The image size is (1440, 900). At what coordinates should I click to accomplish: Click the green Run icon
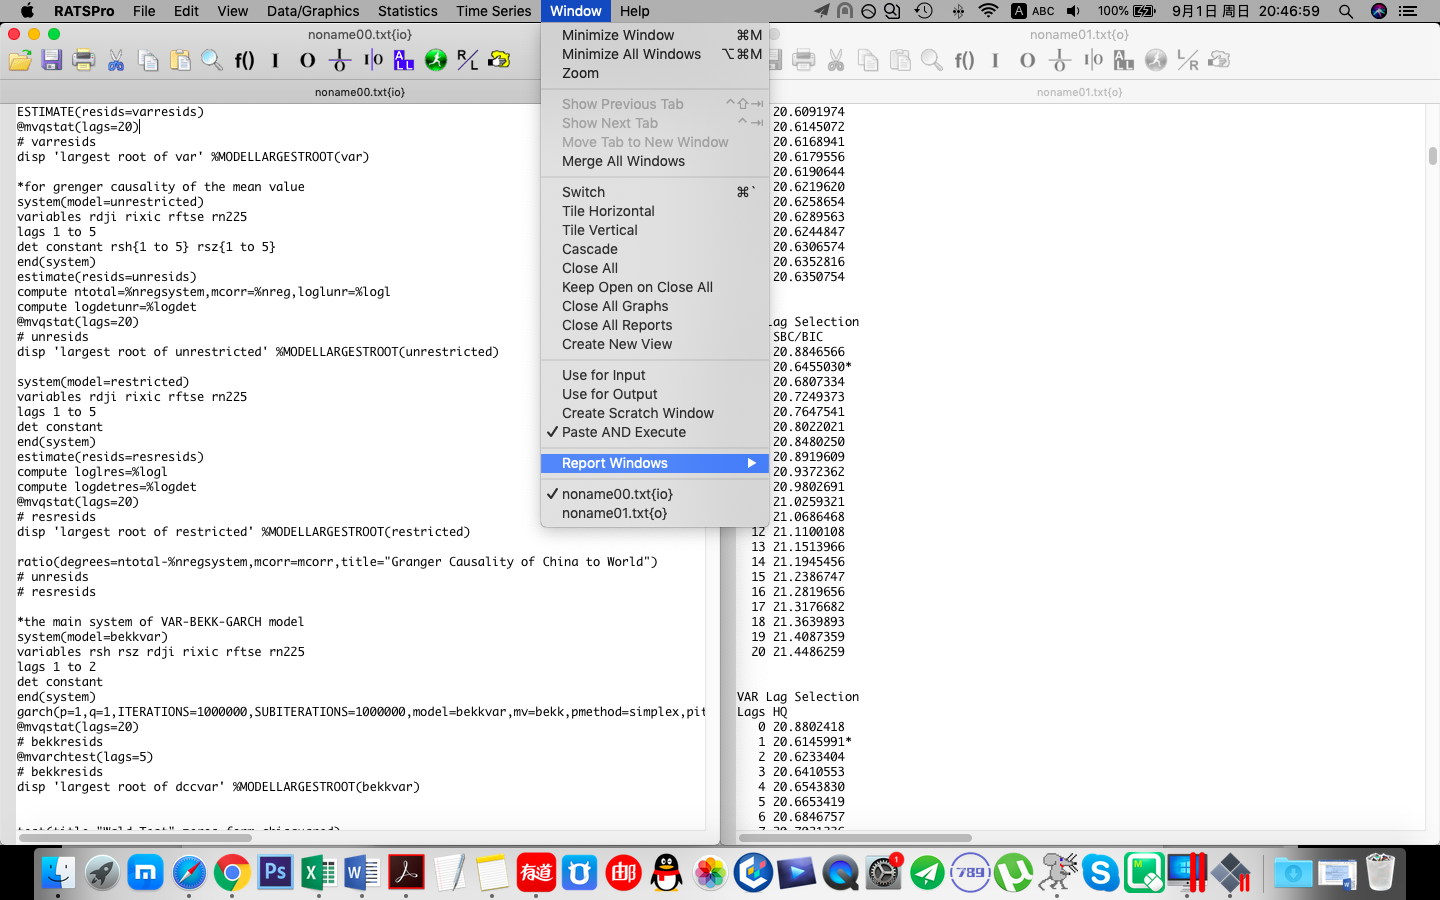436,60
